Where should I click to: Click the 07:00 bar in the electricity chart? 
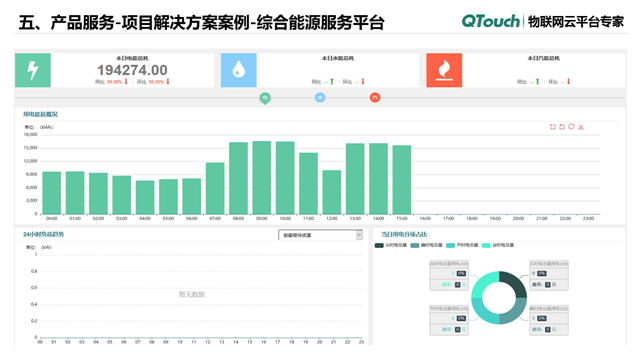click(x=215, y=188)
